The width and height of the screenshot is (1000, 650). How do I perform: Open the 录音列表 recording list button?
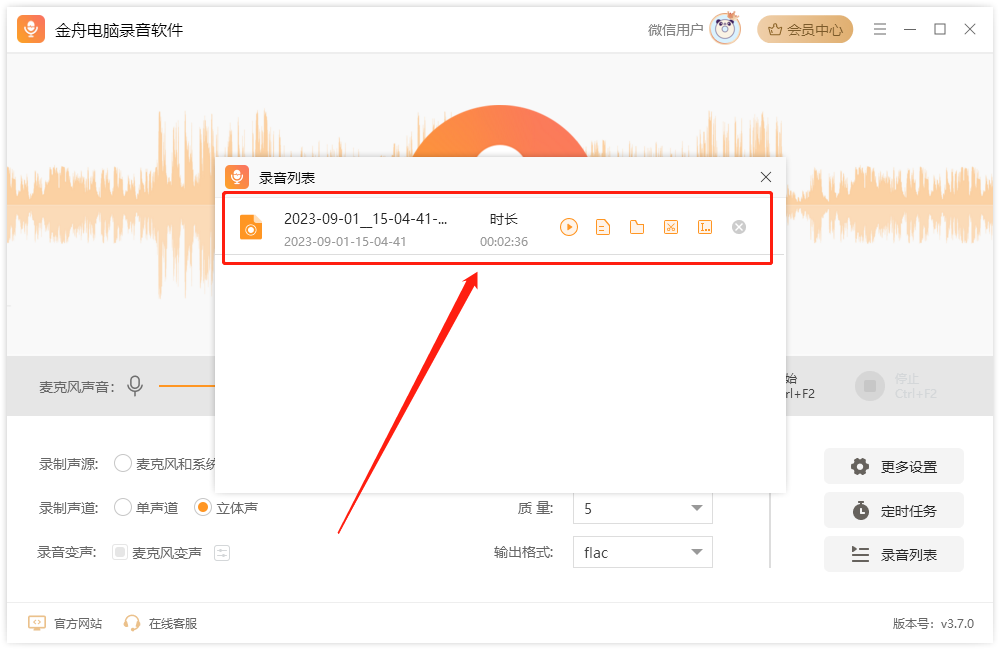pyautogui.click(x=893, y=554)
